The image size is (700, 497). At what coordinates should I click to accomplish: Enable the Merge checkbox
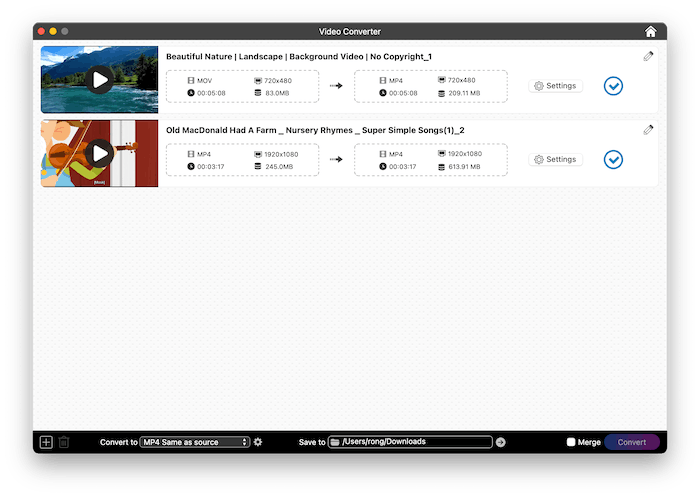tap(571, 442)
